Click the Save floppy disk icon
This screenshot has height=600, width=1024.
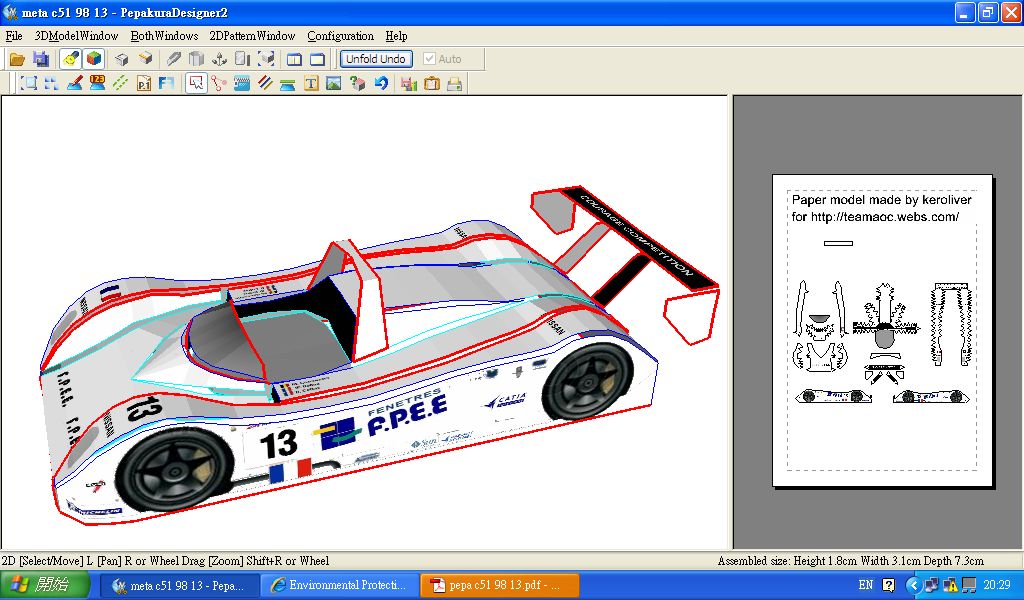pos(41,59)
